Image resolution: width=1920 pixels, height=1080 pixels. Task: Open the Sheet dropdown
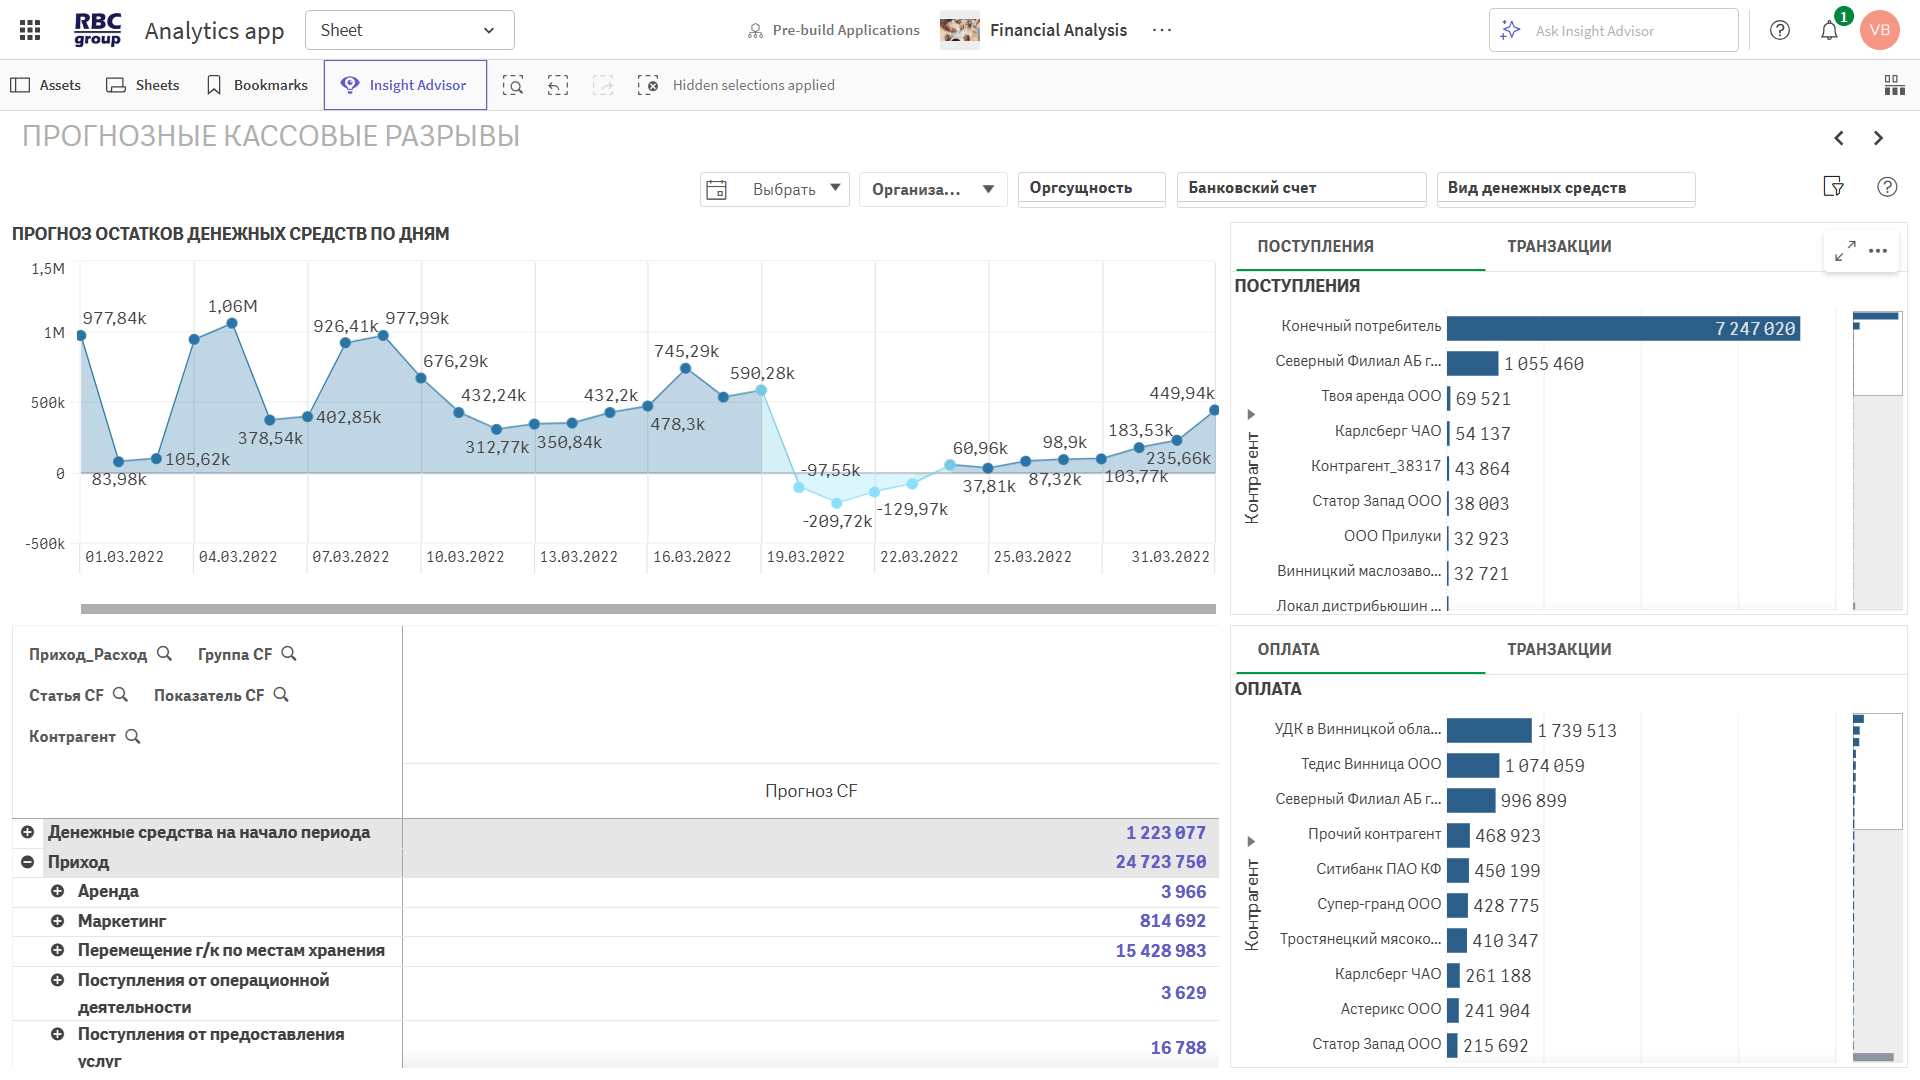click(409, 30)
